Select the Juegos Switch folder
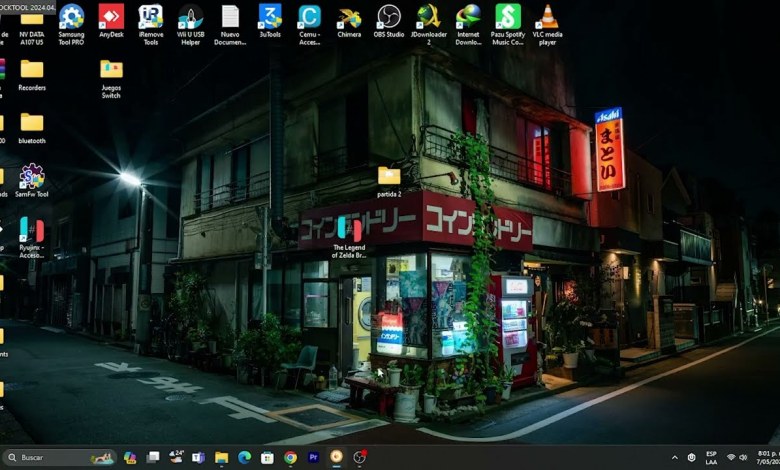Screen dimensions: 780x470 [111, 70]
